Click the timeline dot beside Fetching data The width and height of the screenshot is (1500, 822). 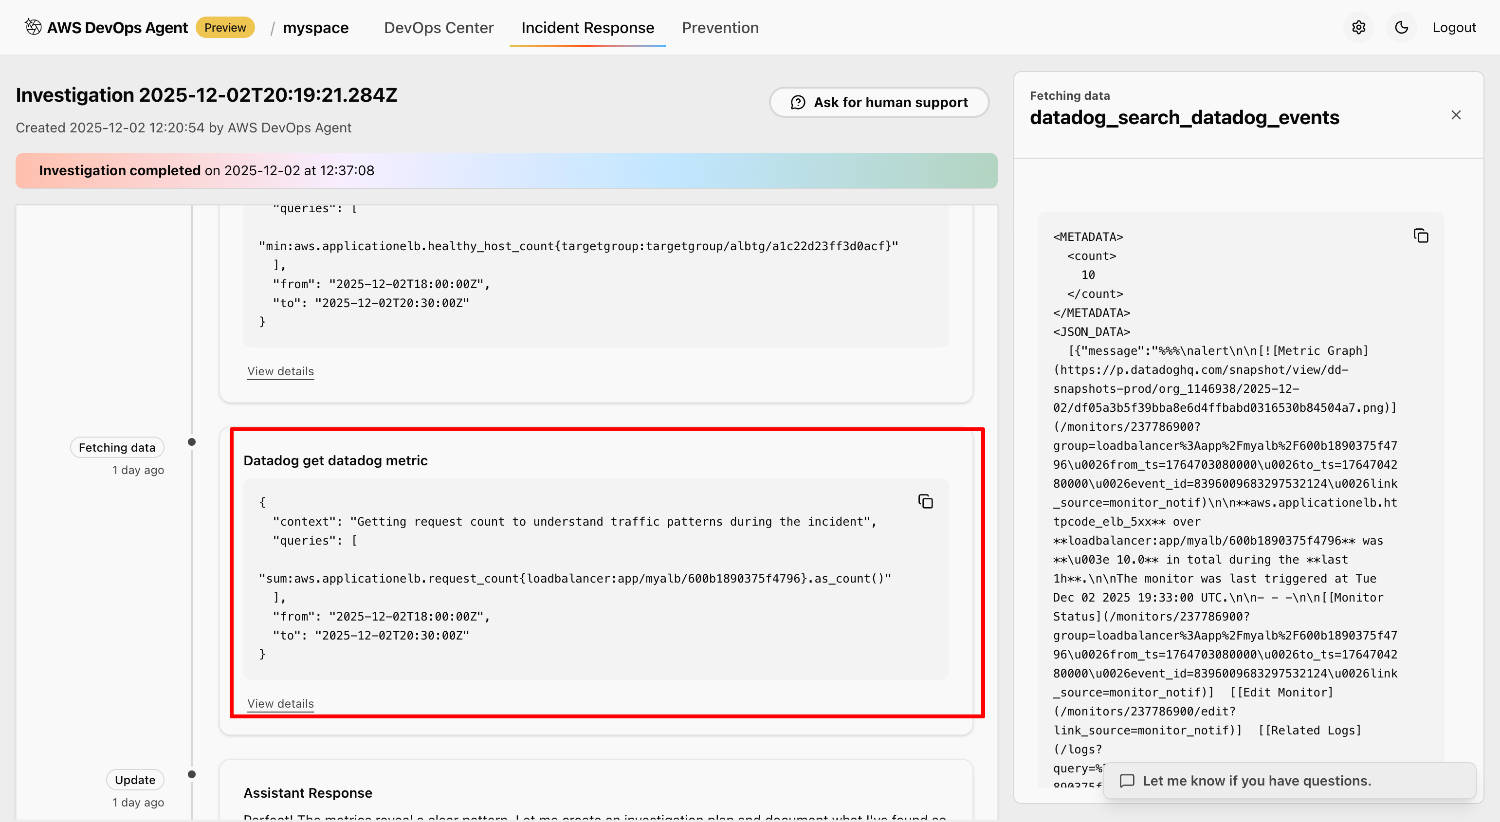pos(192,442)
